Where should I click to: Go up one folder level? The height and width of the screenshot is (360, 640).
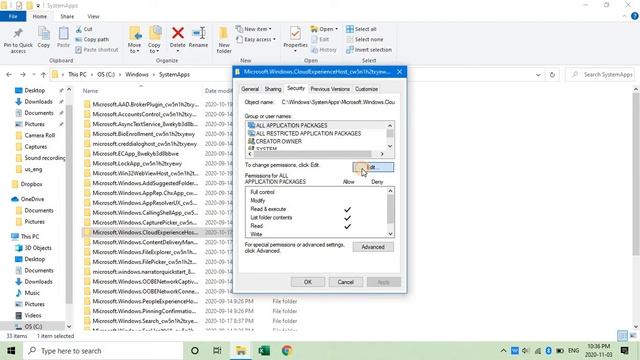point(43,75)
